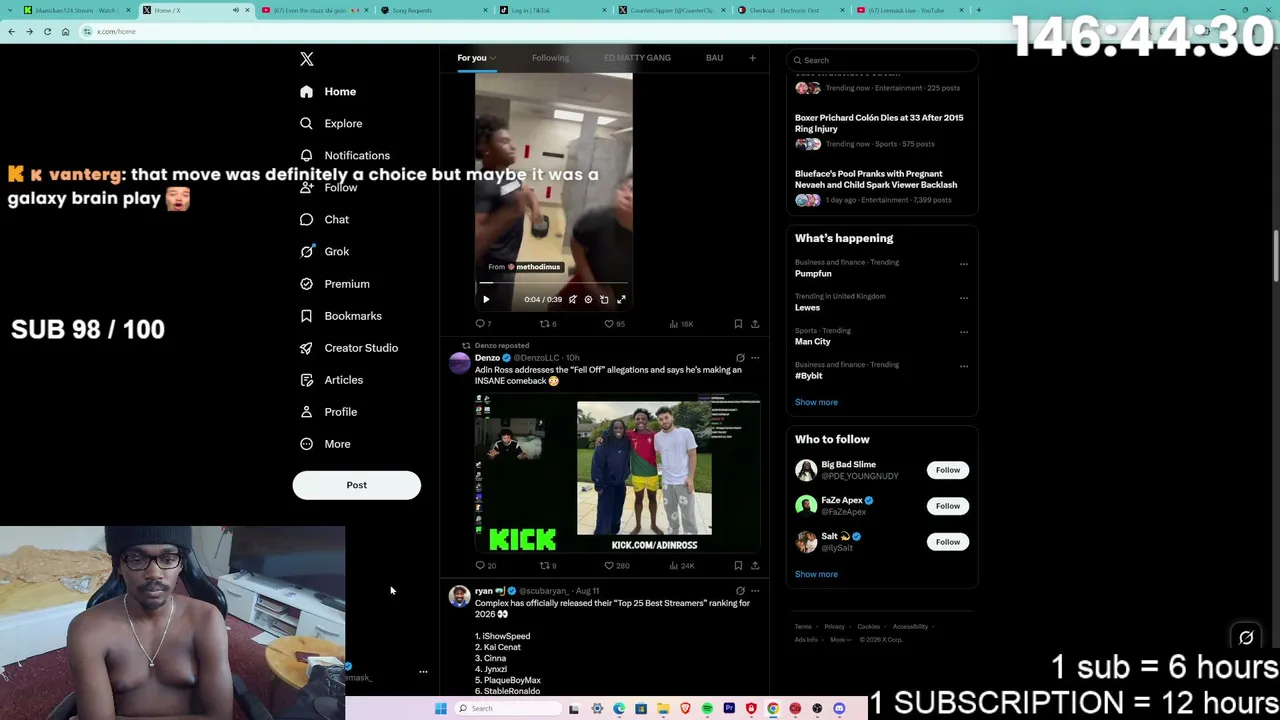
Task: Open Profile from the sidebar
Action: tap(328, 411)
